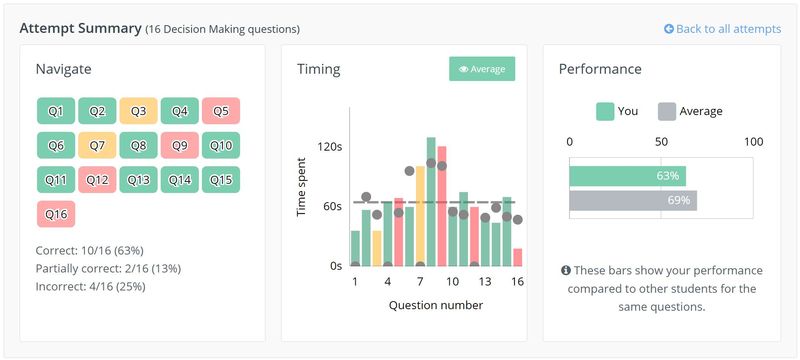Click the gray Average legend swatch
This screenshot has width=800, height=360.
point(667,111)
